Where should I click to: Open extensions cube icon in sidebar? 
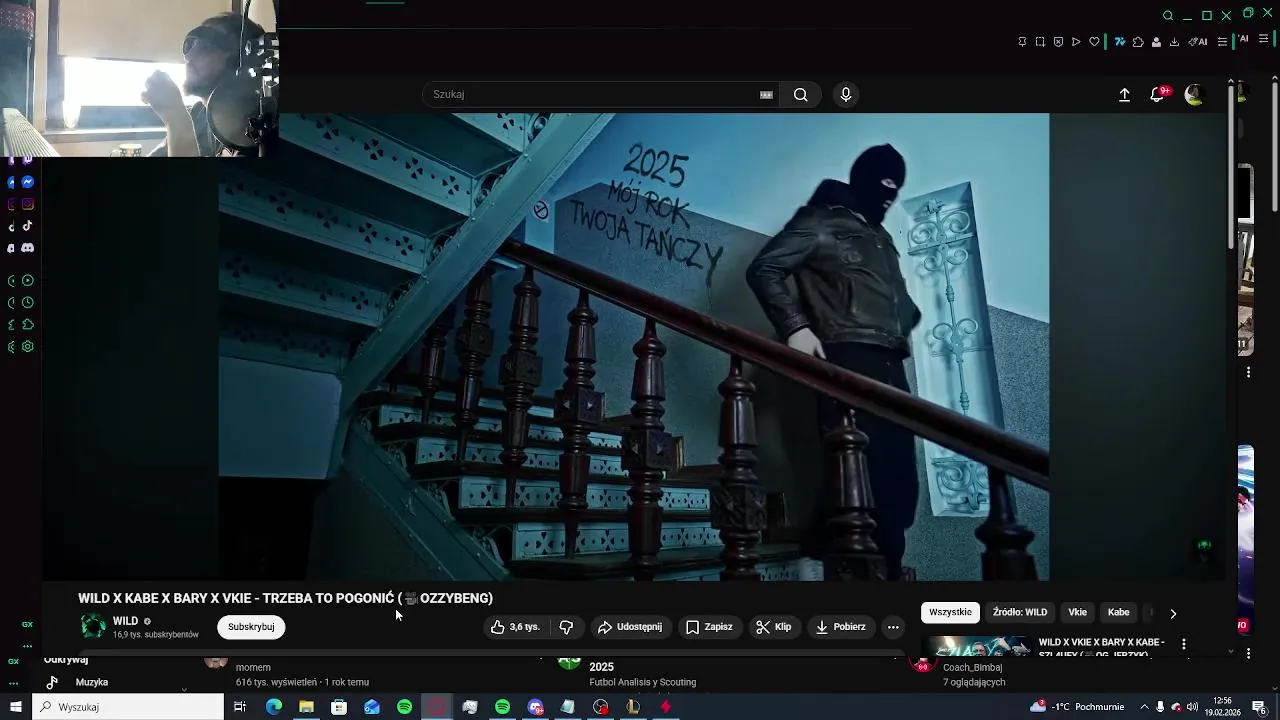click(27, 325)
